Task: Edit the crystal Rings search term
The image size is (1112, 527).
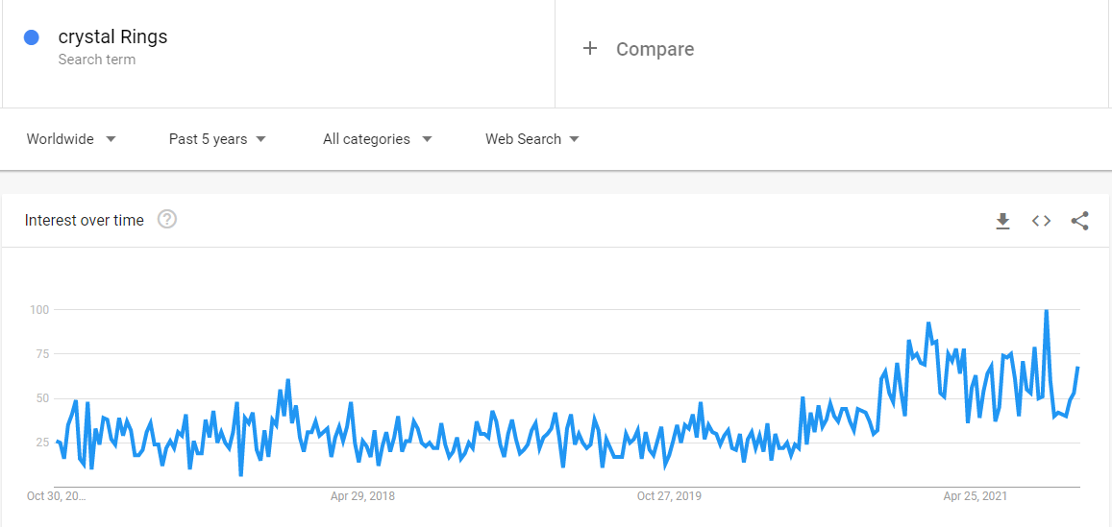Action: click(x=113, y=37)
